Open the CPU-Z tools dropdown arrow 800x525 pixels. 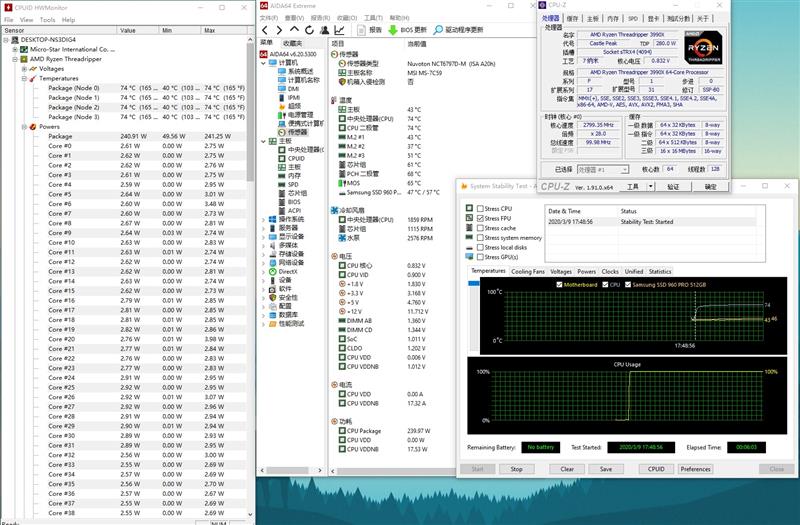pyautogui.click(x=649, y=186)
